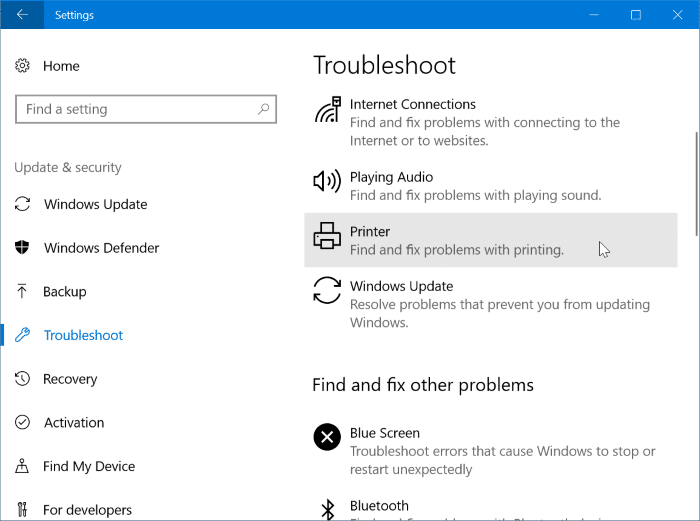Run the Internet Connections troubleshooter
700x521 pixels.
[x=491, y=122]
